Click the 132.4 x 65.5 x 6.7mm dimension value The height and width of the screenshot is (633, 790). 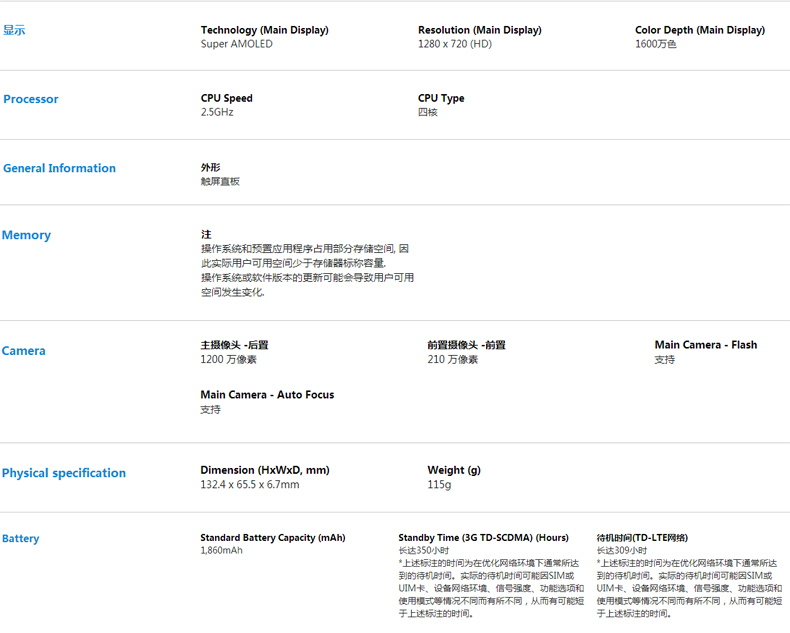[x=249, y=484]
